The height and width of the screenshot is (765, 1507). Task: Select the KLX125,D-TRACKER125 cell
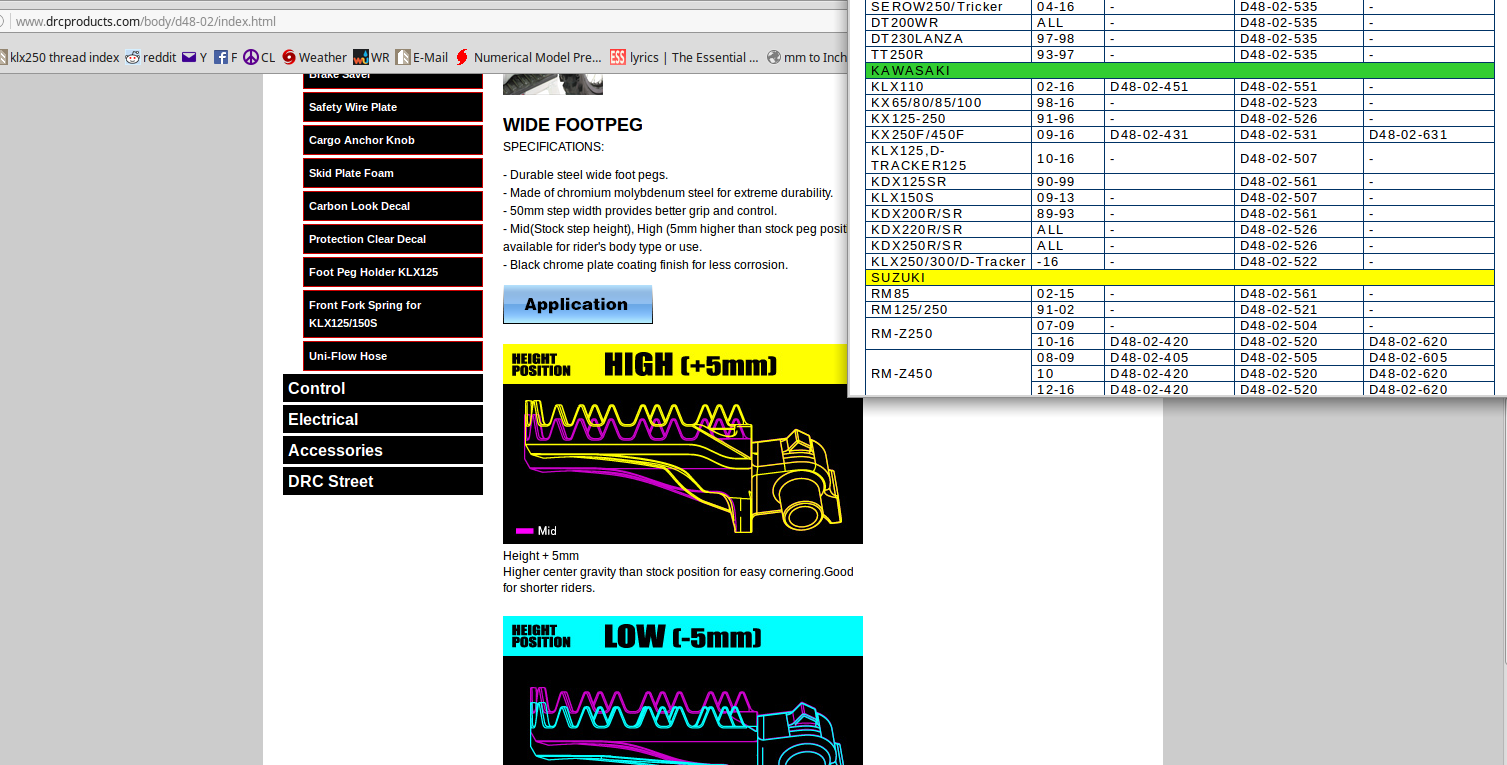click(948, 158)
